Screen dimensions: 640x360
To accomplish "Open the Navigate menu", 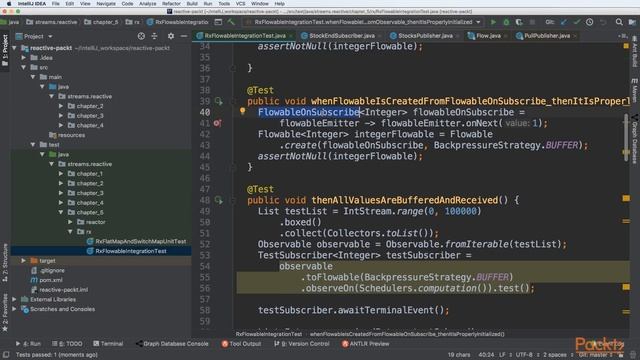I will coord(106,4).
